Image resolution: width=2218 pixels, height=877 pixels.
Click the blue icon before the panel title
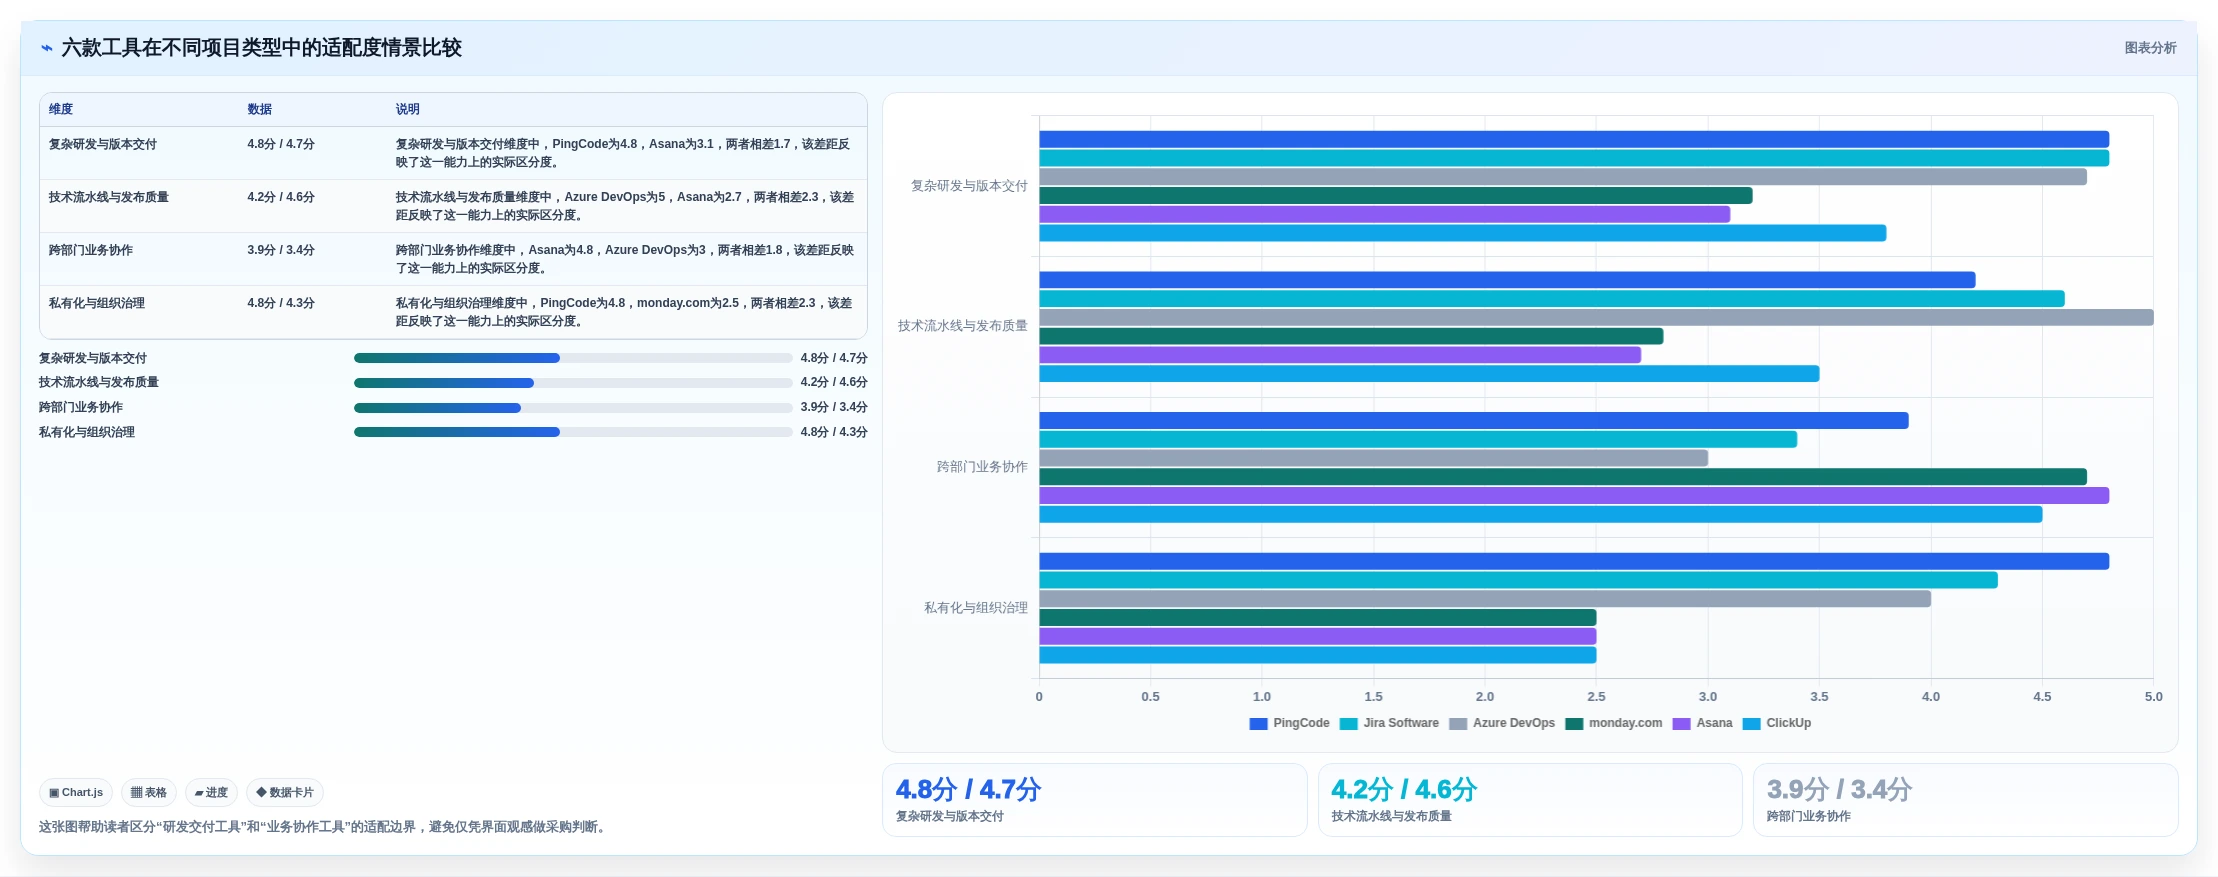click(x=46, y=48)
